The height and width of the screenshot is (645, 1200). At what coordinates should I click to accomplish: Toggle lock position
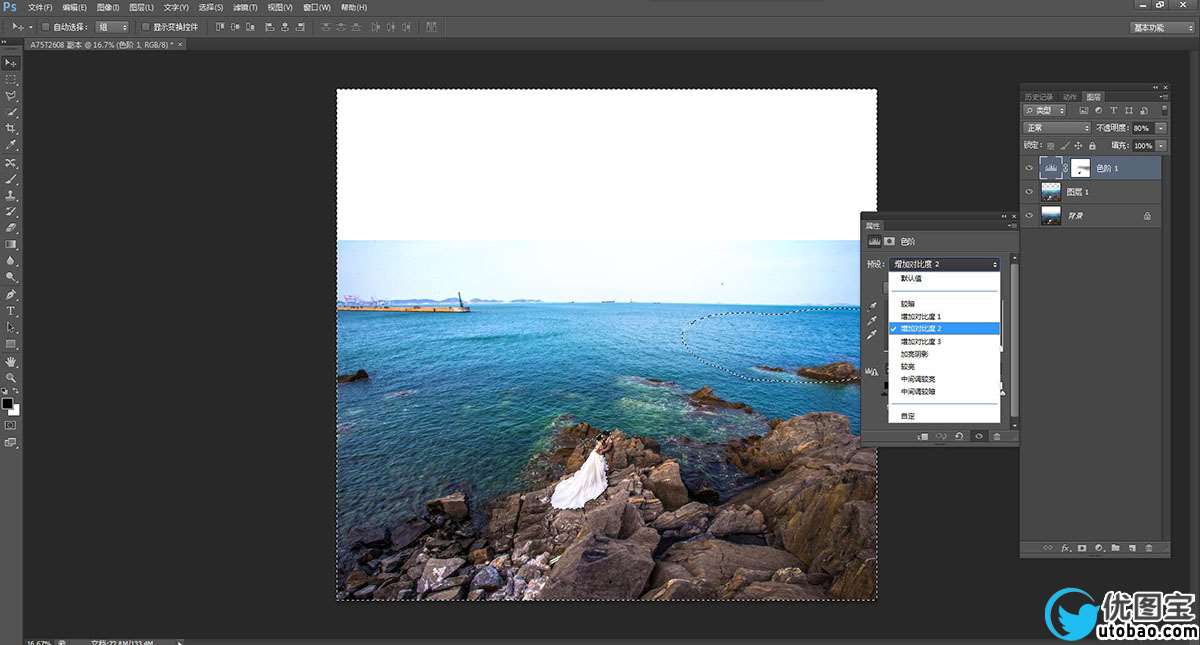coord(1076,146)
